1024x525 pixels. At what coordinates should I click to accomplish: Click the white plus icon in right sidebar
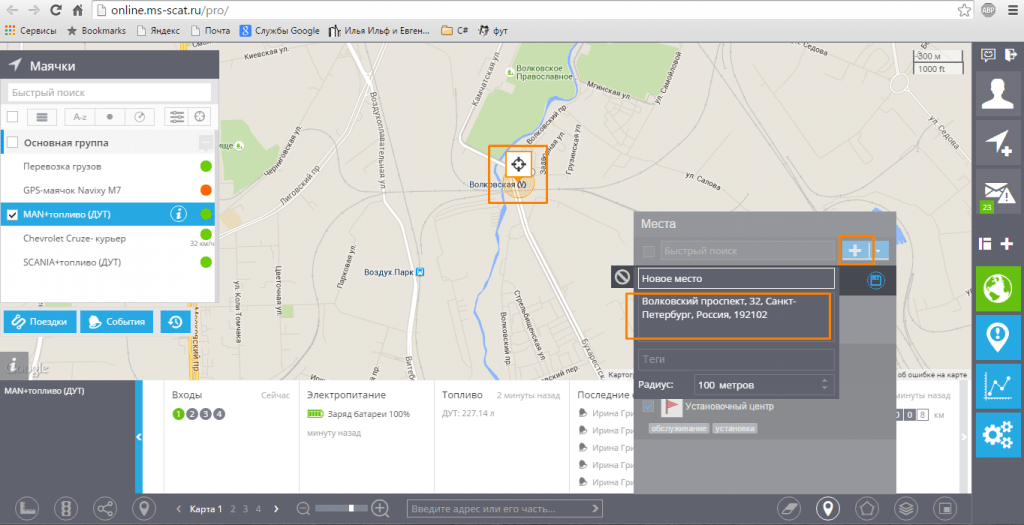pos(1007,244)
